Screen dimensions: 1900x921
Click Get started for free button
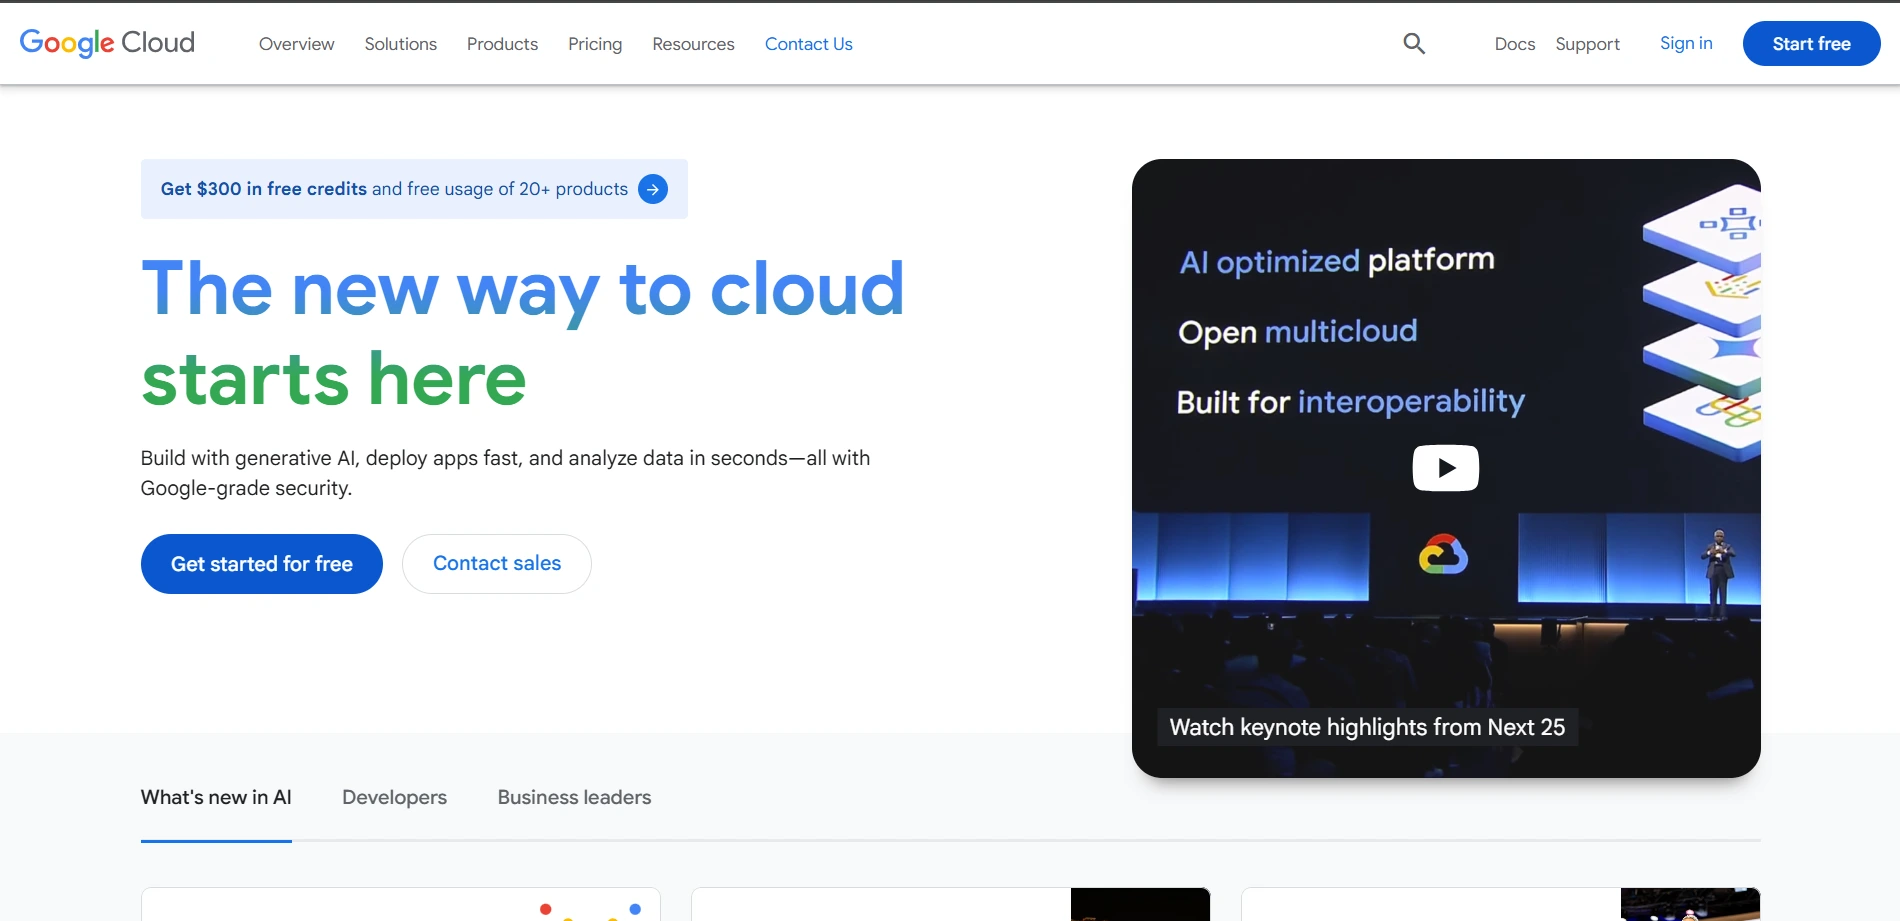pyautogui.click(x=262, y=564)
